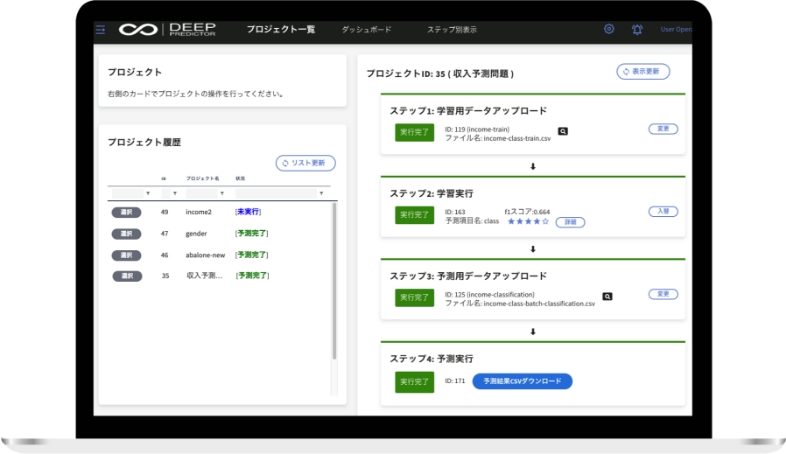Open the notifications bell icon
The height and width of the screenshot is (454, 786).
(x=637, y=29)
